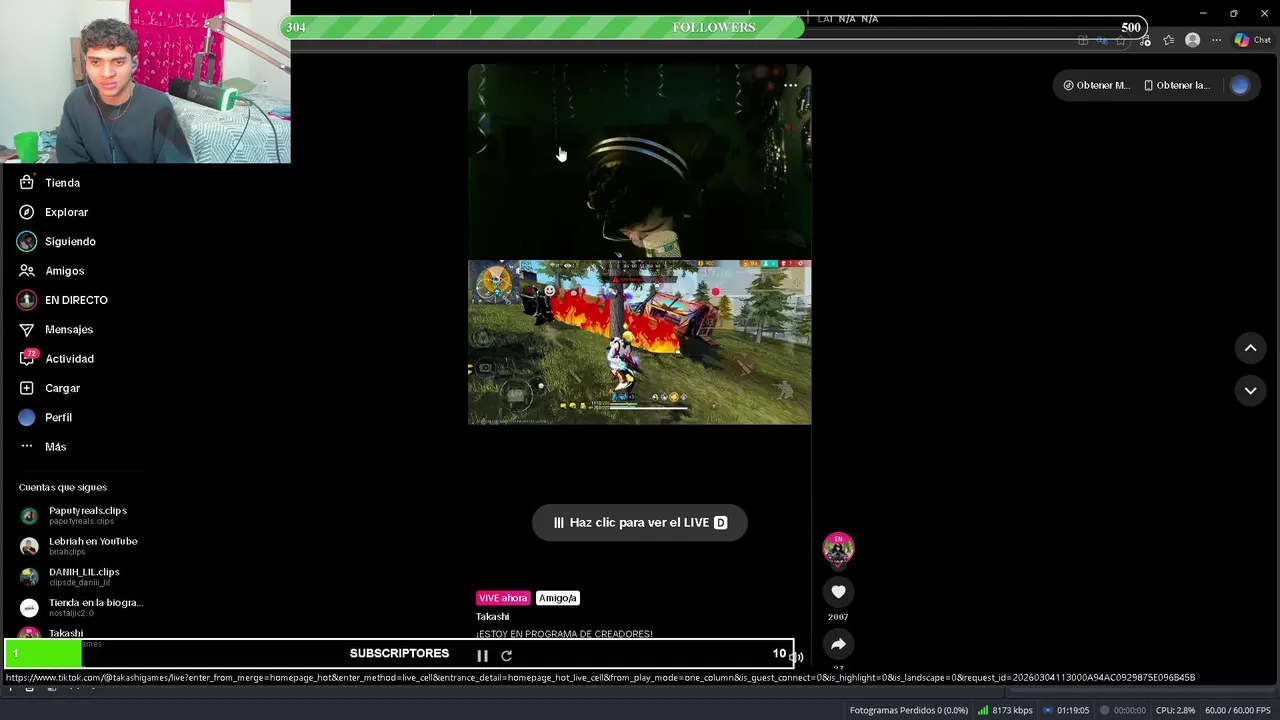1280x720 pixels.
Task: Click the Fotogramas Perdidos status text
Action: point(909,710)
